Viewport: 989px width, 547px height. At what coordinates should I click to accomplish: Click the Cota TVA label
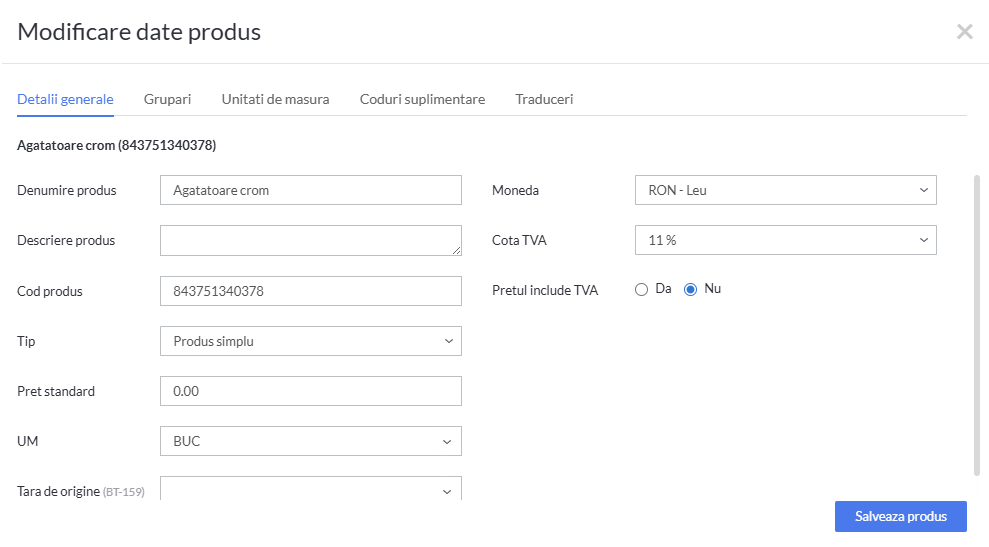tap(519, 240)
